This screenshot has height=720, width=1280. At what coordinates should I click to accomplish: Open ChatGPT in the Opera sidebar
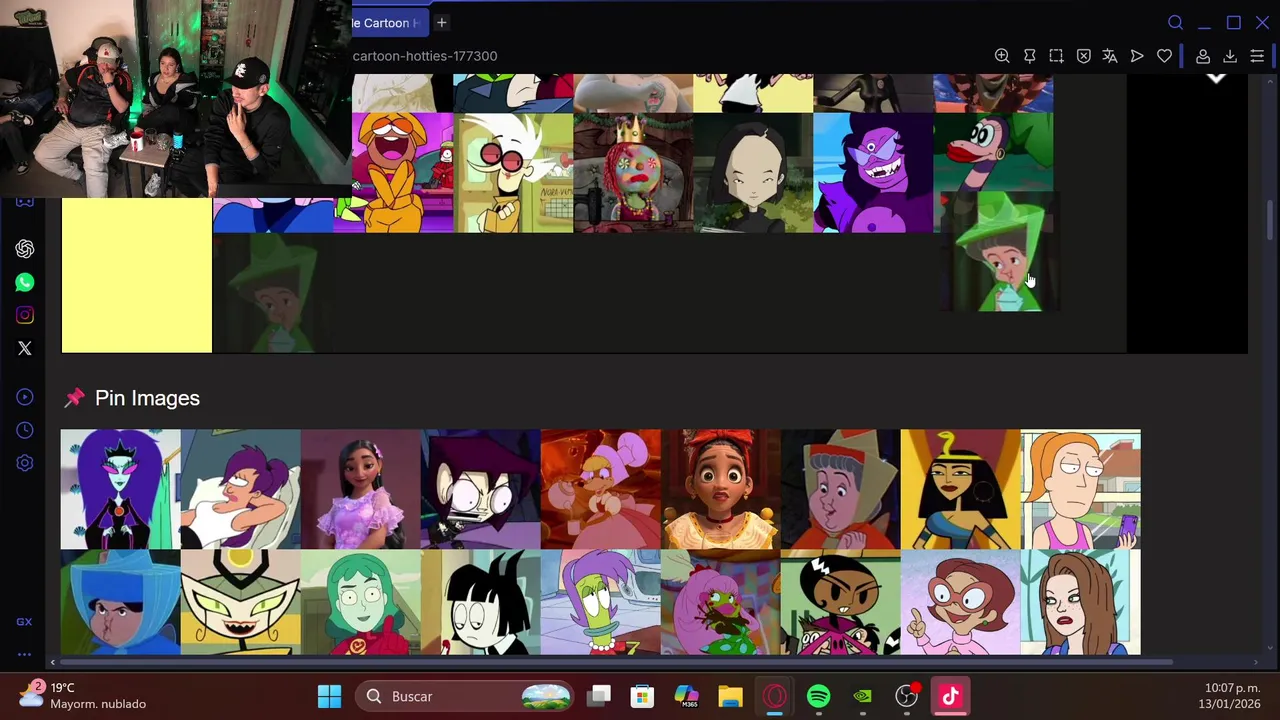point(25,249)
